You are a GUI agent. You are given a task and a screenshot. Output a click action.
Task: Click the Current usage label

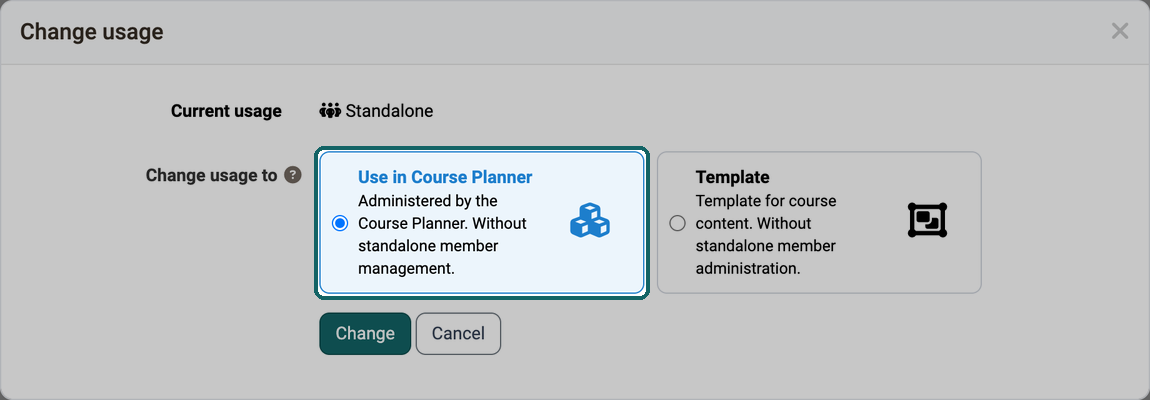pos(226,112)
